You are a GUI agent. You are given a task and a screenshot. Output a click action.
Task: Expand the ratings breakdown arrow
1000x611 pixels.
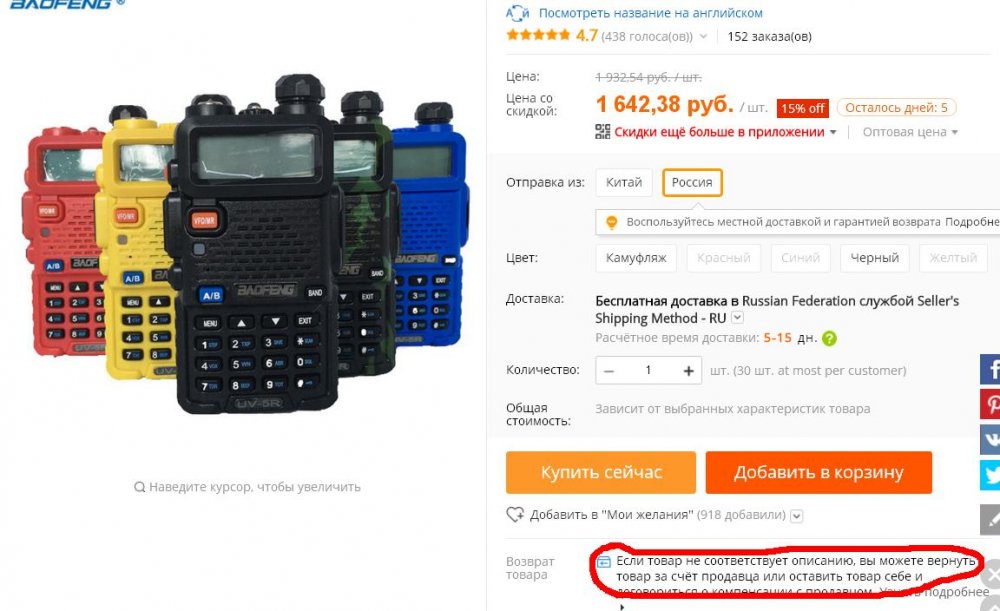pyautogui.click(x=703, y=36)
